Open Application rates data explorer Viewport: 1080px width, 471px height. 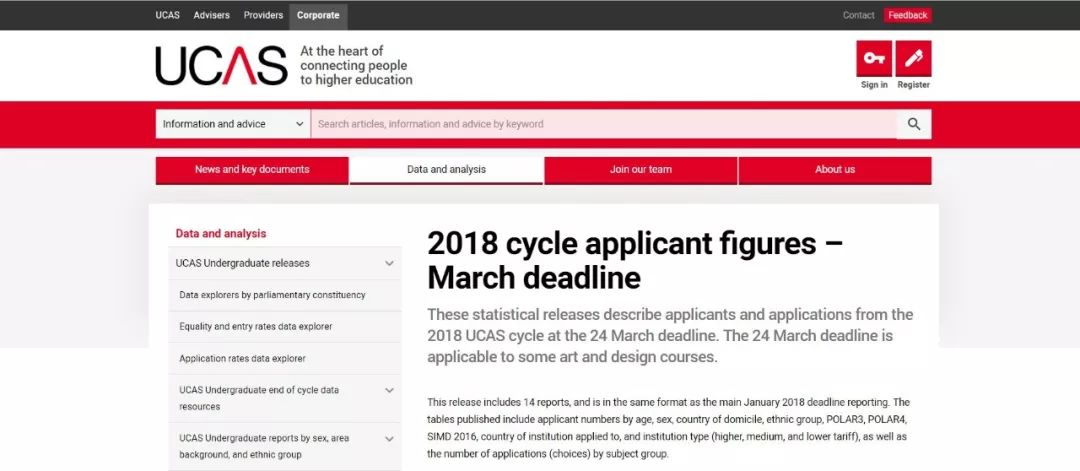pyautogui.click(x=242, y=358)
